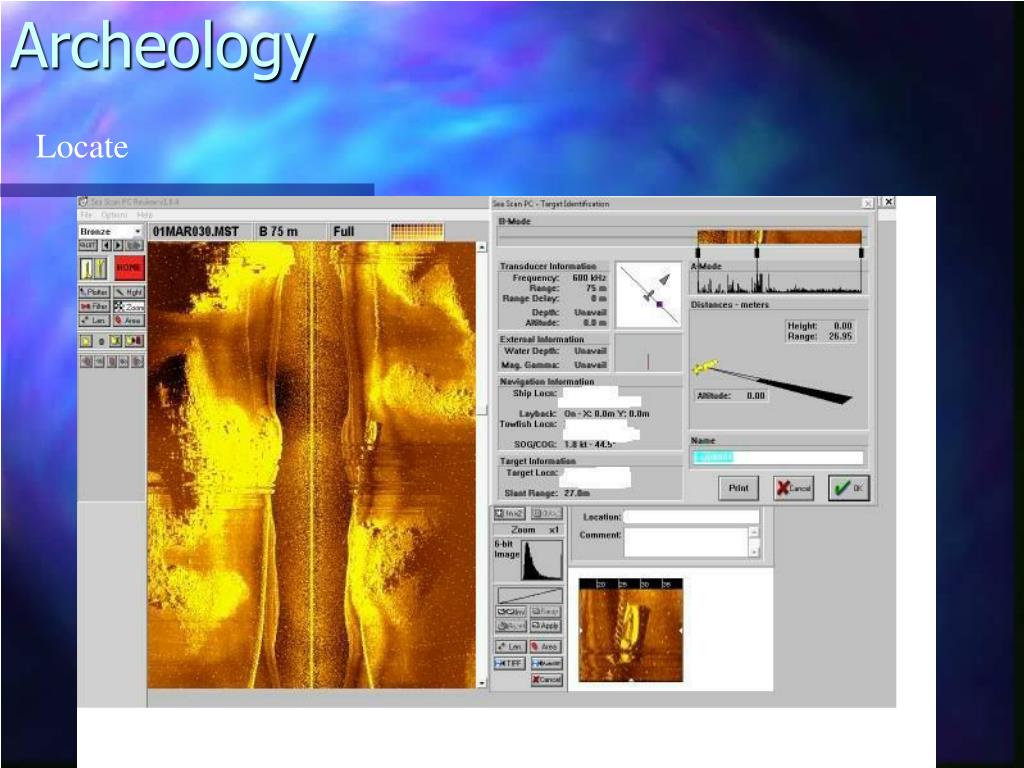1024x768 pixels.
Task: Click the first yellow marker icon
Action: (x=86, y=341)
